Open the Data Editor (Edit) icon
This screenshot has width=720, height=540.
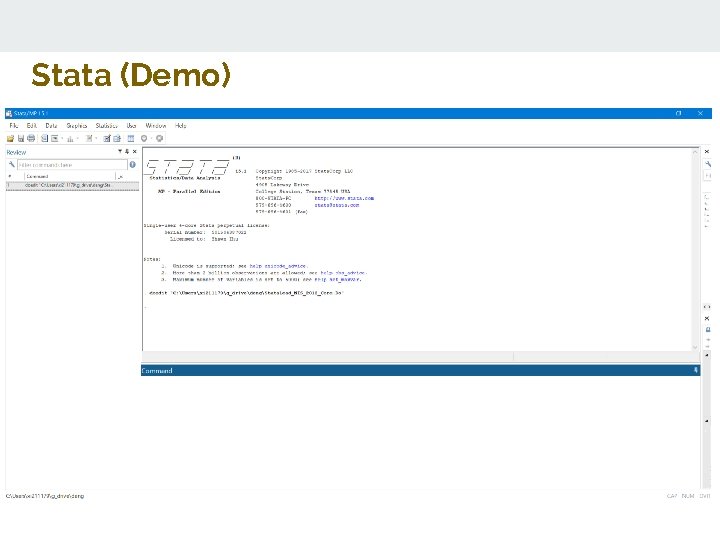click(x=107, y=138)
